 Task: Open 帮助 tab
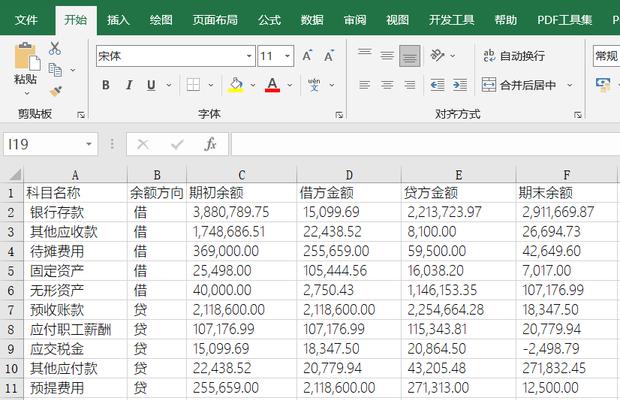point(506,20)
